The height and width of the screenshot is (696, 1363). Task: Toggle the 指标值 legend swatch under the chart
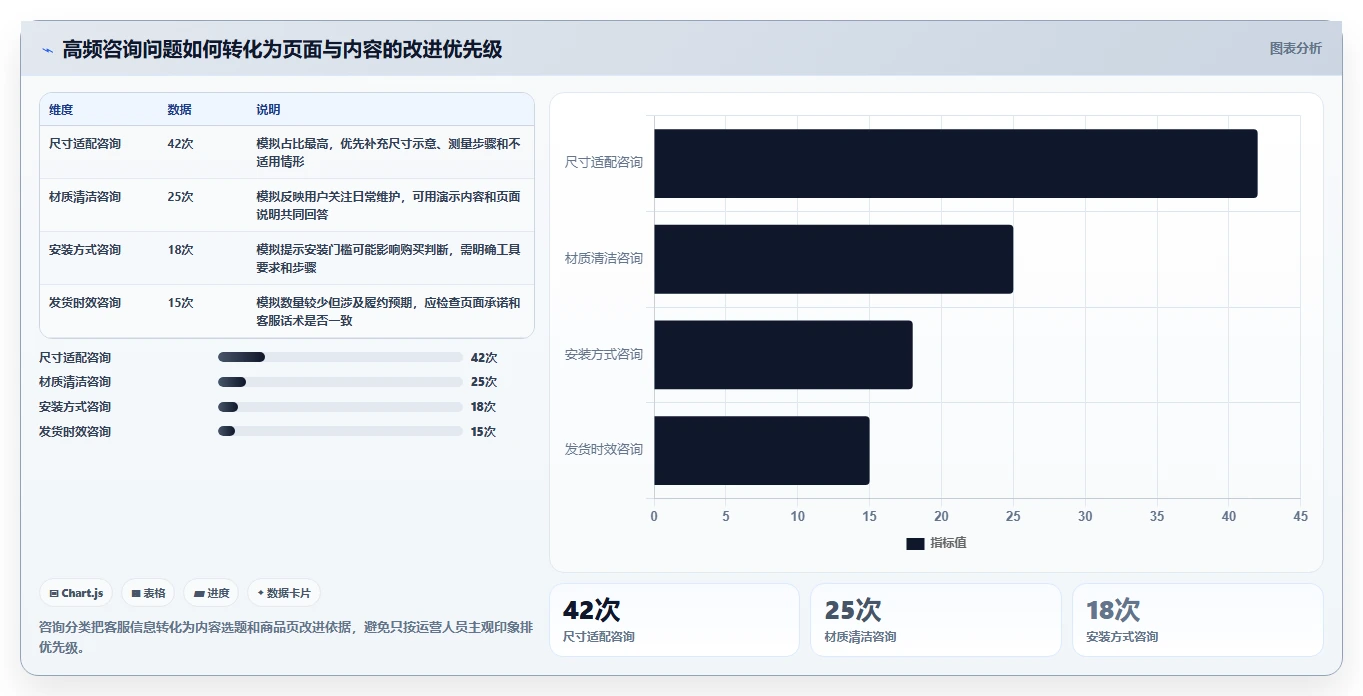coord(915,543)
